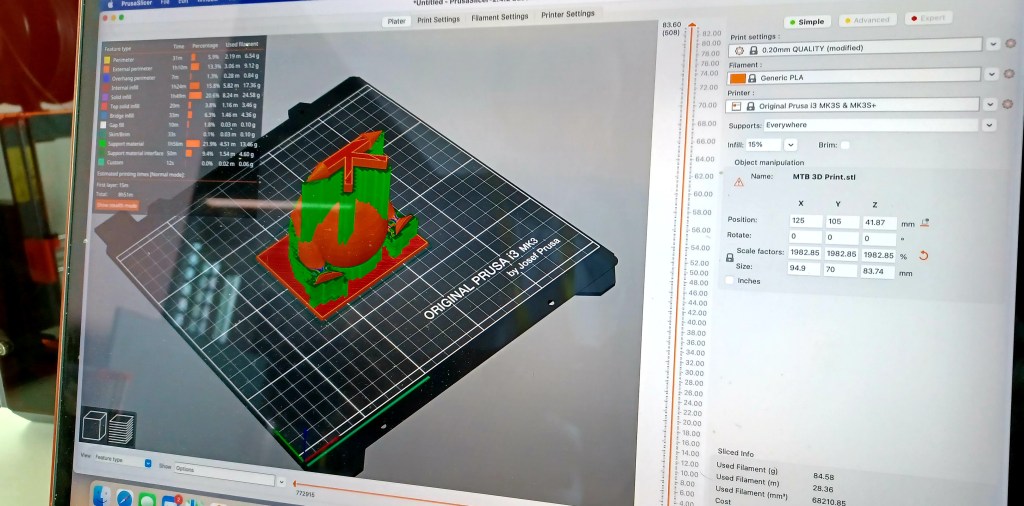This screenshot has height=506, width=1024.
Task: Toggle the scale factors lock icon
Action: point(729,257)
